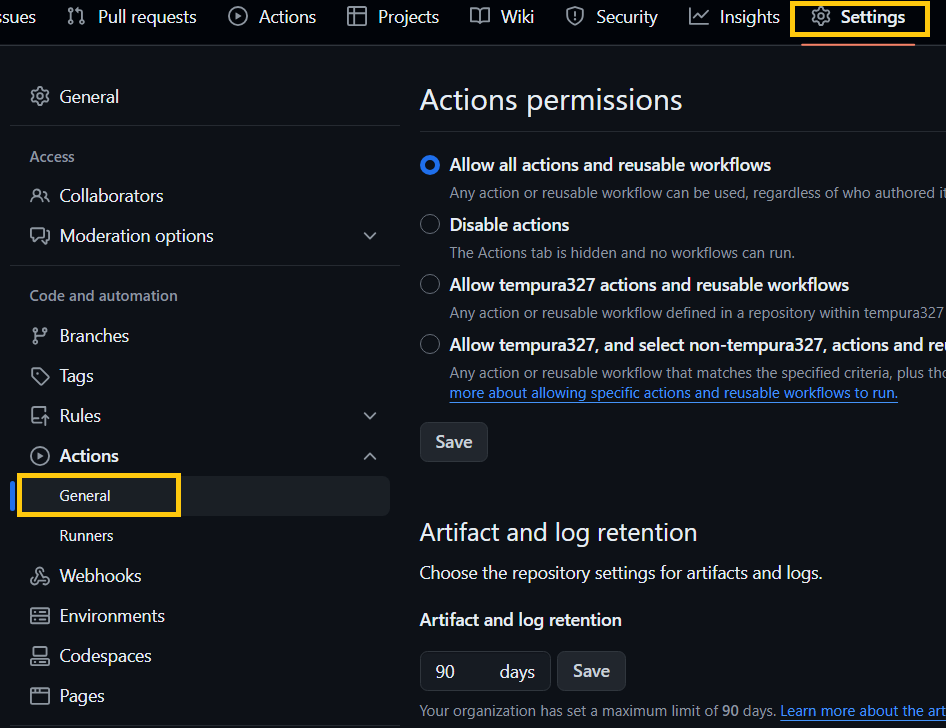
Task: Click the Projects table icon
Action: (x=357, y=16)
